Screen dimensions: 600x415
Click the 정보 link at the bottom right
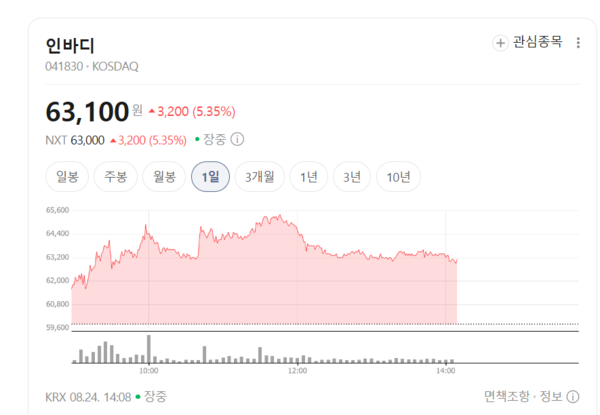[550, 397]
